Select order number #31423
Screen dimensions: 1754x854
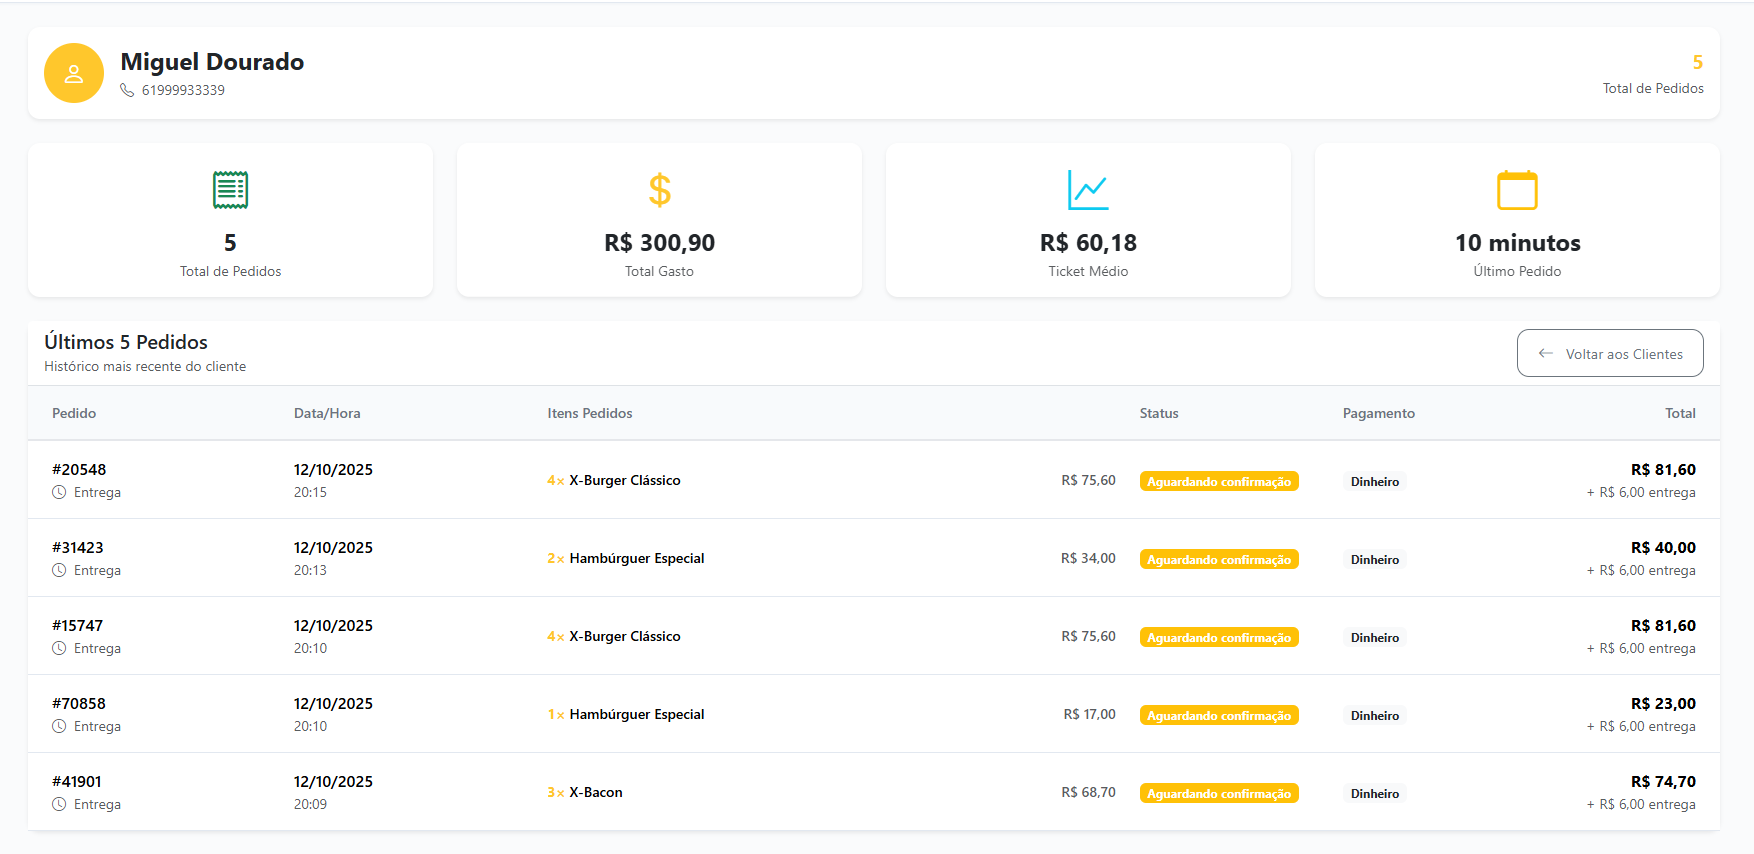tap(78, 547)
